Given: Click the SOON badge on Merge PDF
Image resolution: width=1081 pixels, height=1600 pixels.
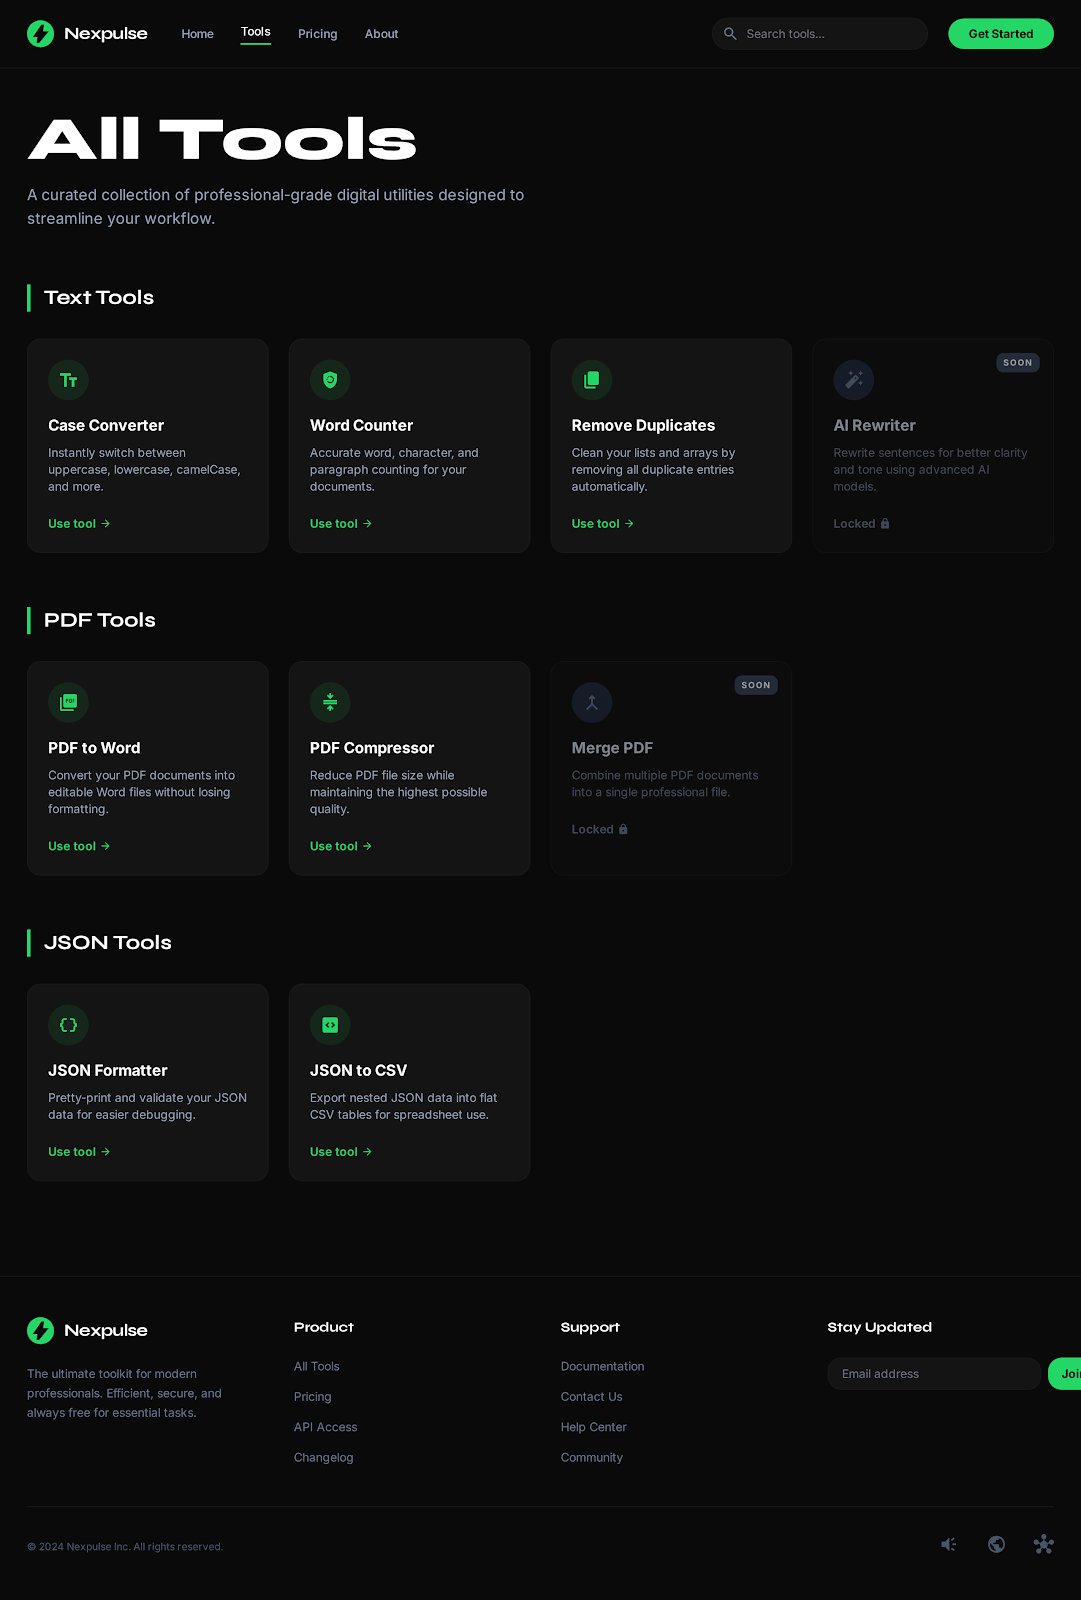Looking at the screenshot, I should [756, 685].
